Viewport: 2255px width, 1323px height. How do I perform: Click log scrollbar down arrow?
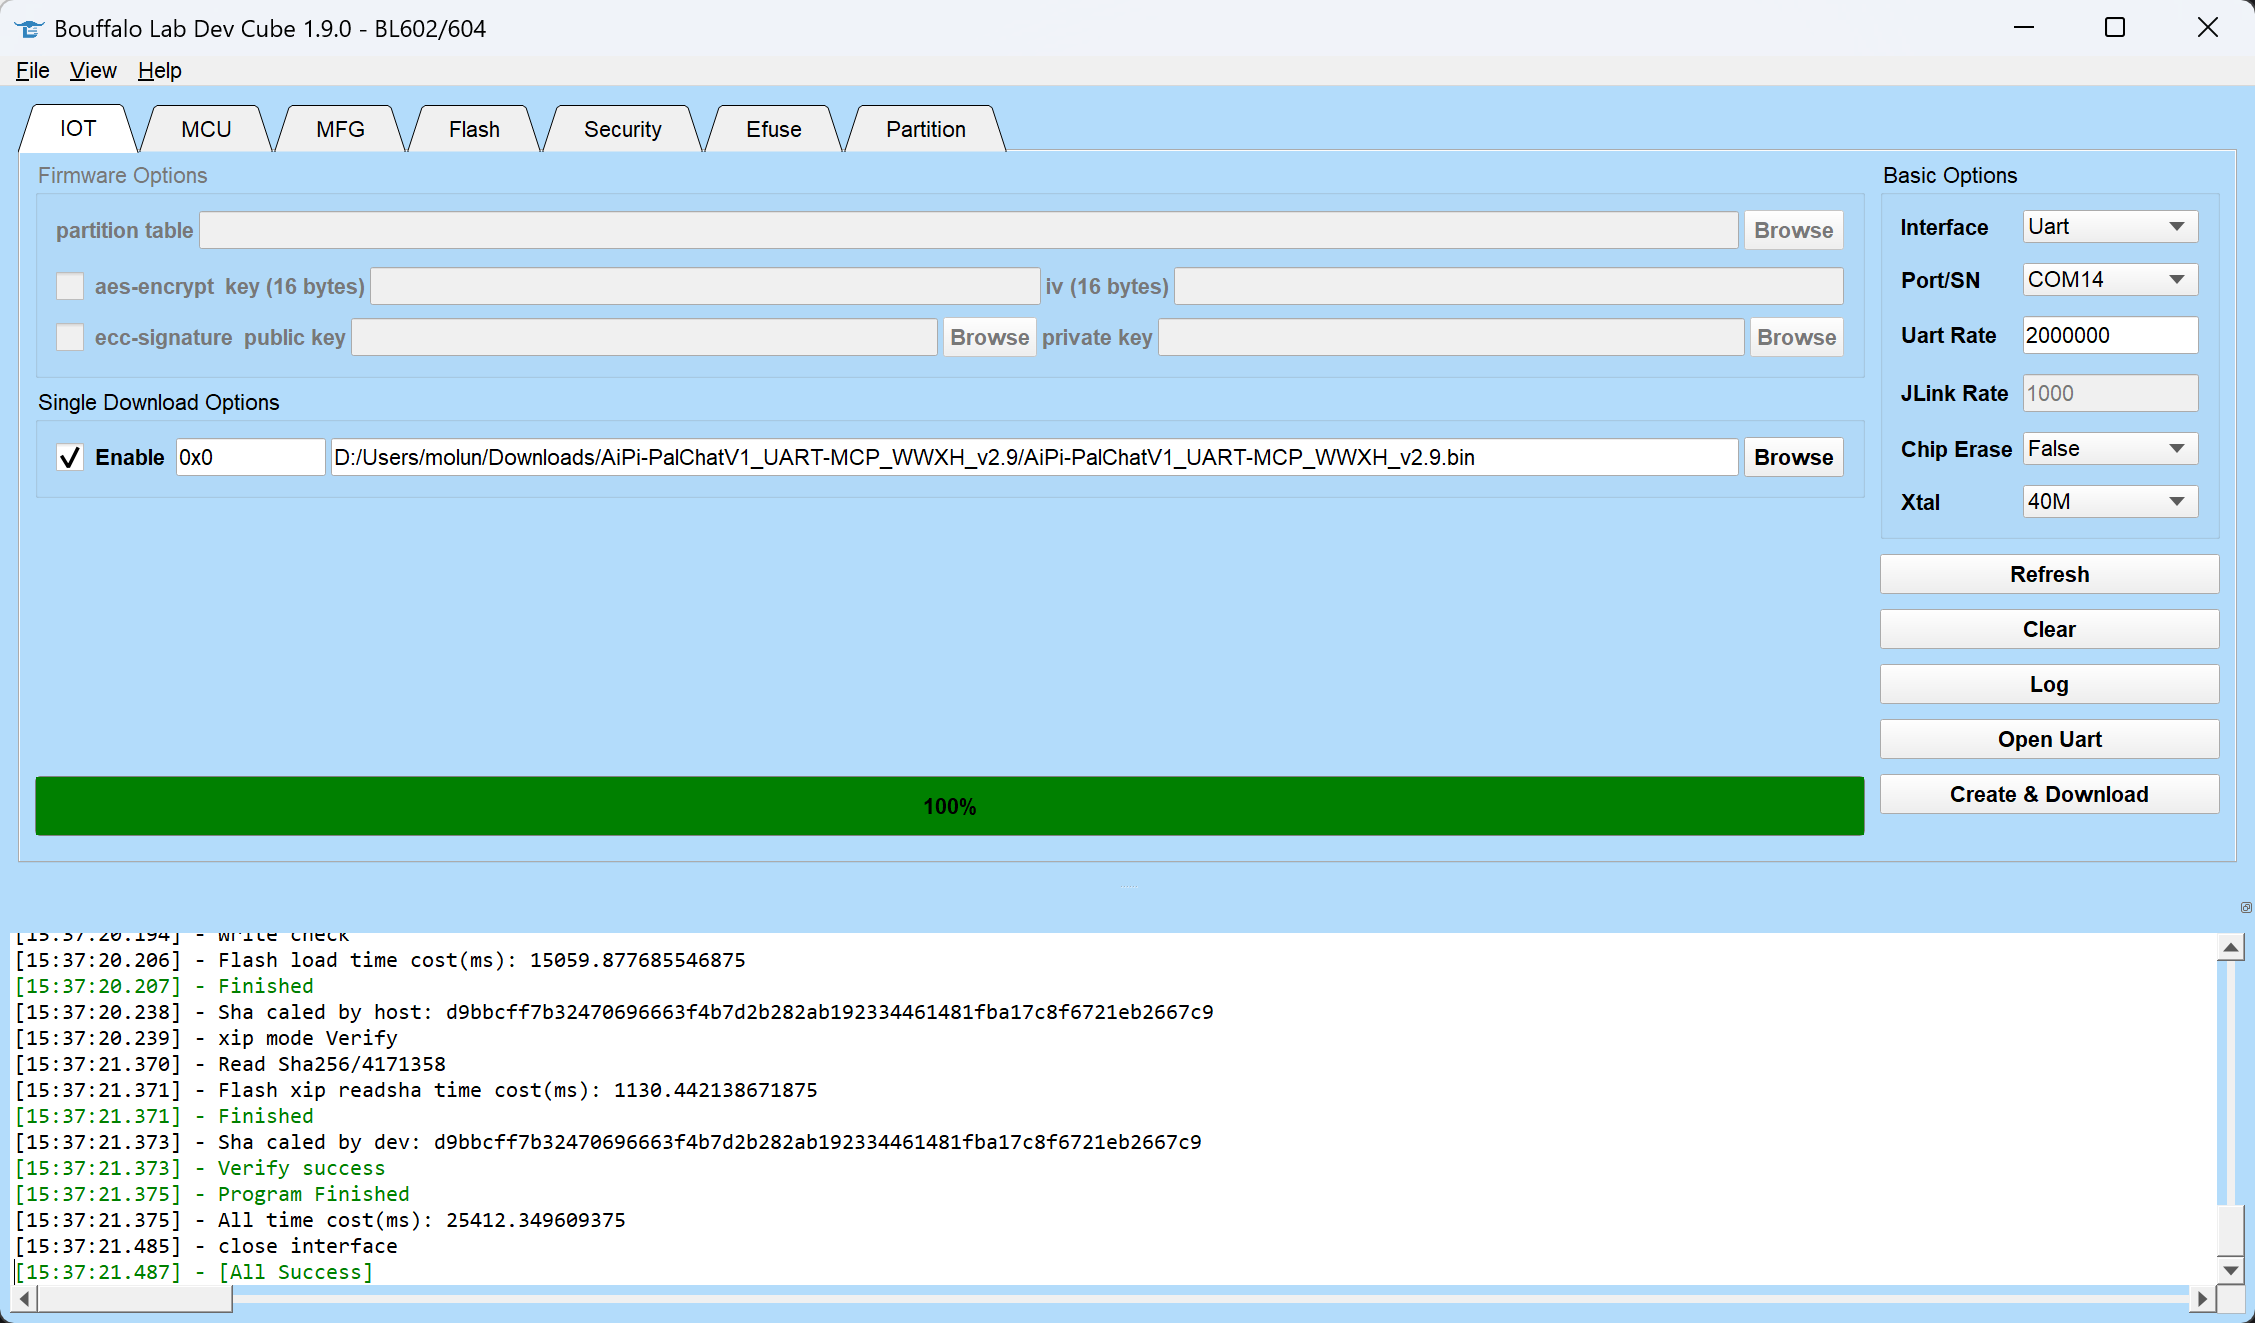point(2231,1270)
